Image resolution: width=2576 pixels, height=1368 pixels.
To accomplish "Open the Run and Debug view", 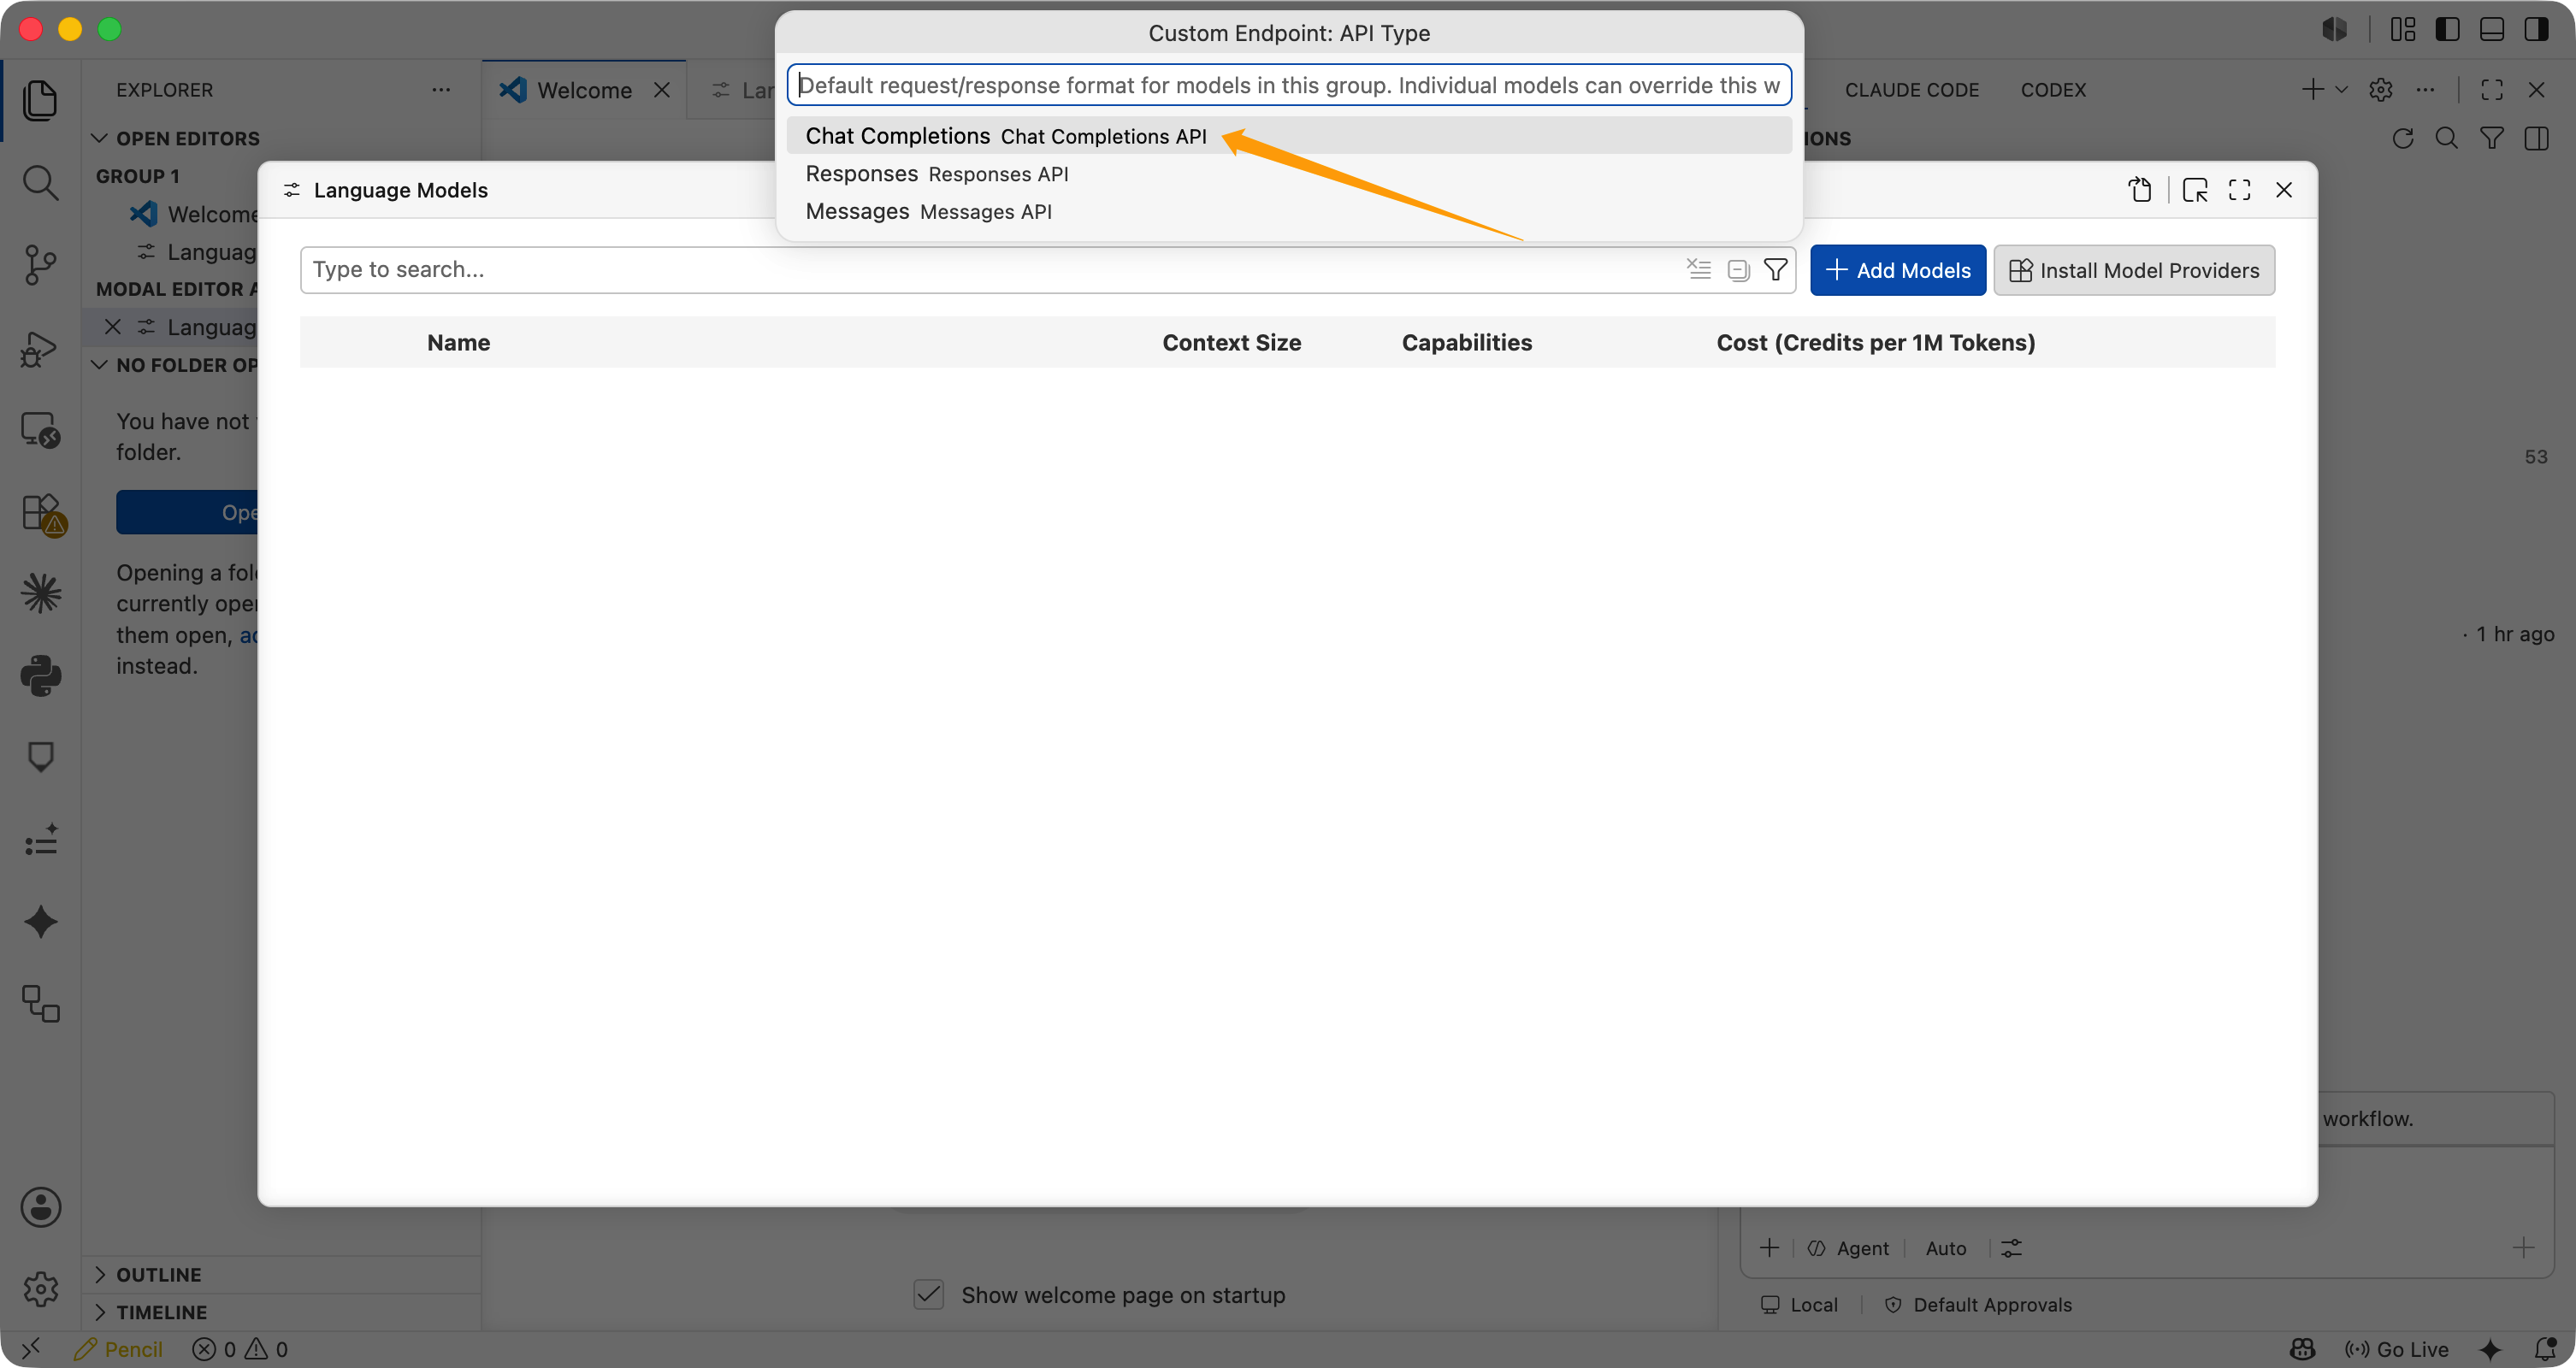I will (x=40, y=348).
